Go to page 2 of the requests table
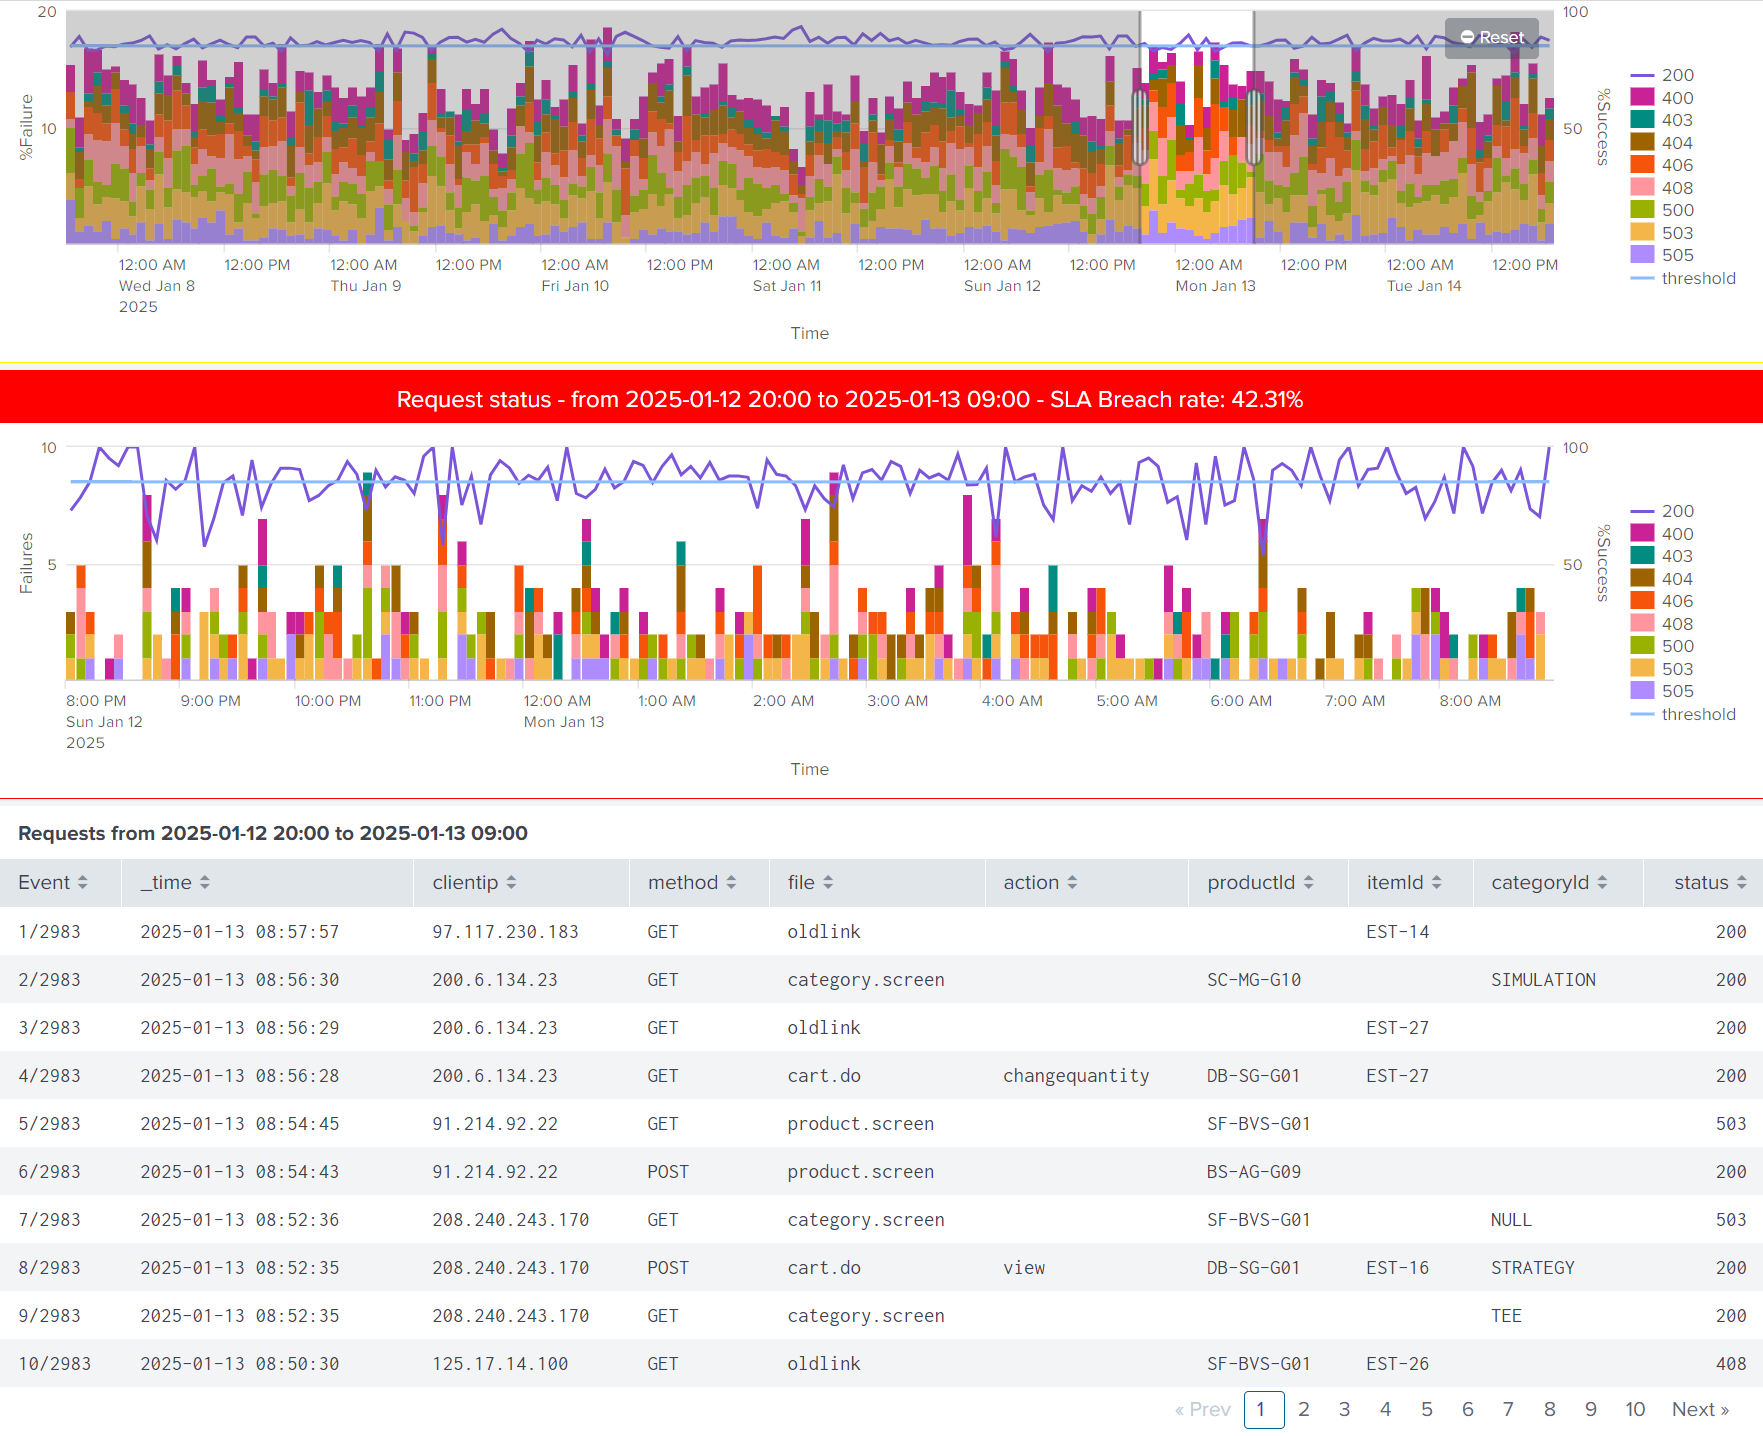Image resolution: width=1763 pixels, height=1436 pixels. click(1304, 1409)
